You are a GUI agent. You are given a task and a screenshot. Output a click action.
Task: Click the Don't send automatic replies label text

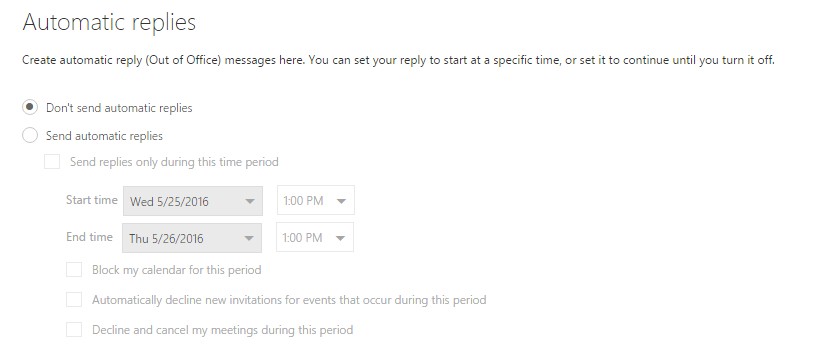click(x=119, y=108)
